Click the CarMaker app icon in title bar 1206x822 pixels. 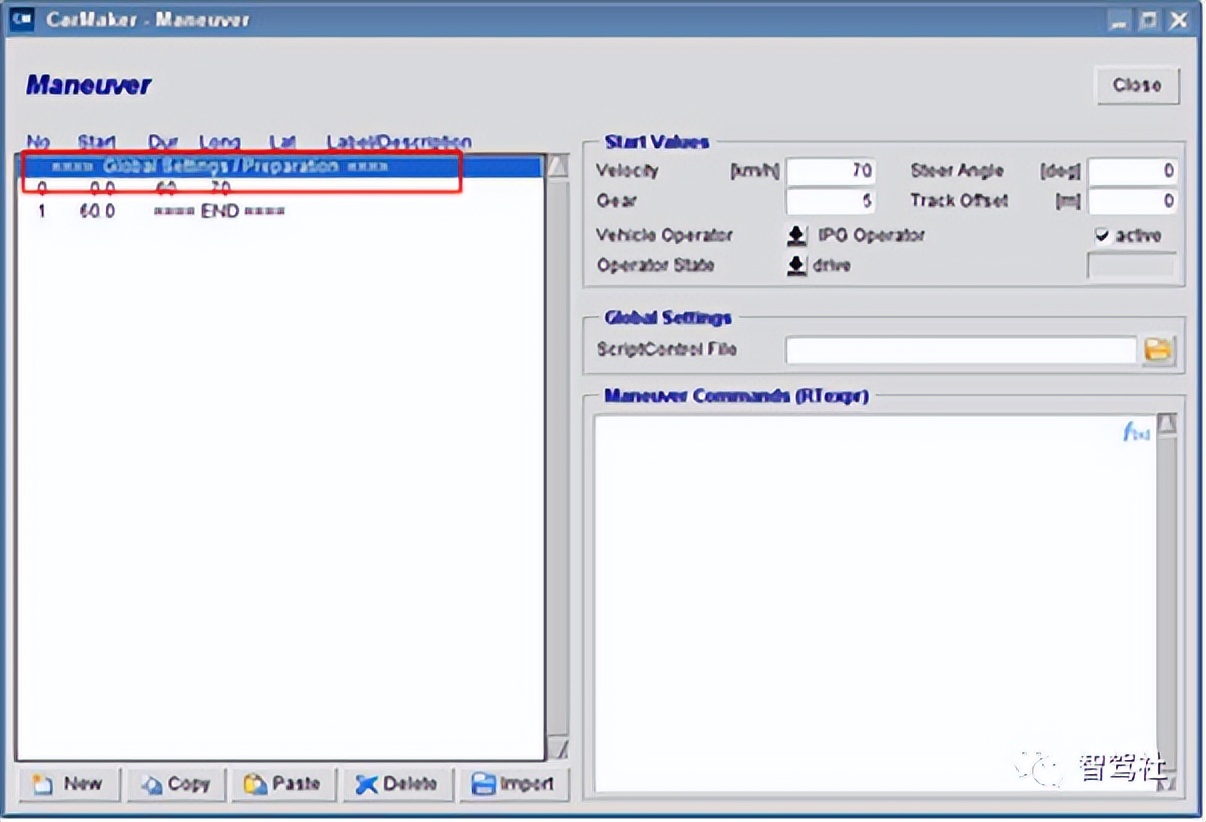click(x=21, y=19)
